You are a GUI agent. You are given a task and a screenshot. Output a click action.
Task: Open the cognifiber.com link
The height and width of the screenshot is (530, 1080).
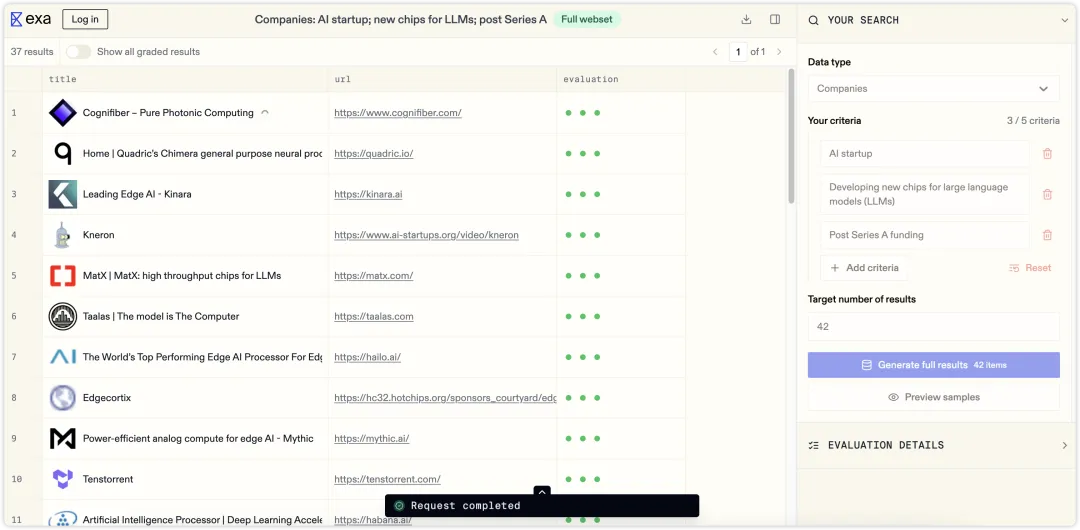[397, 113]
